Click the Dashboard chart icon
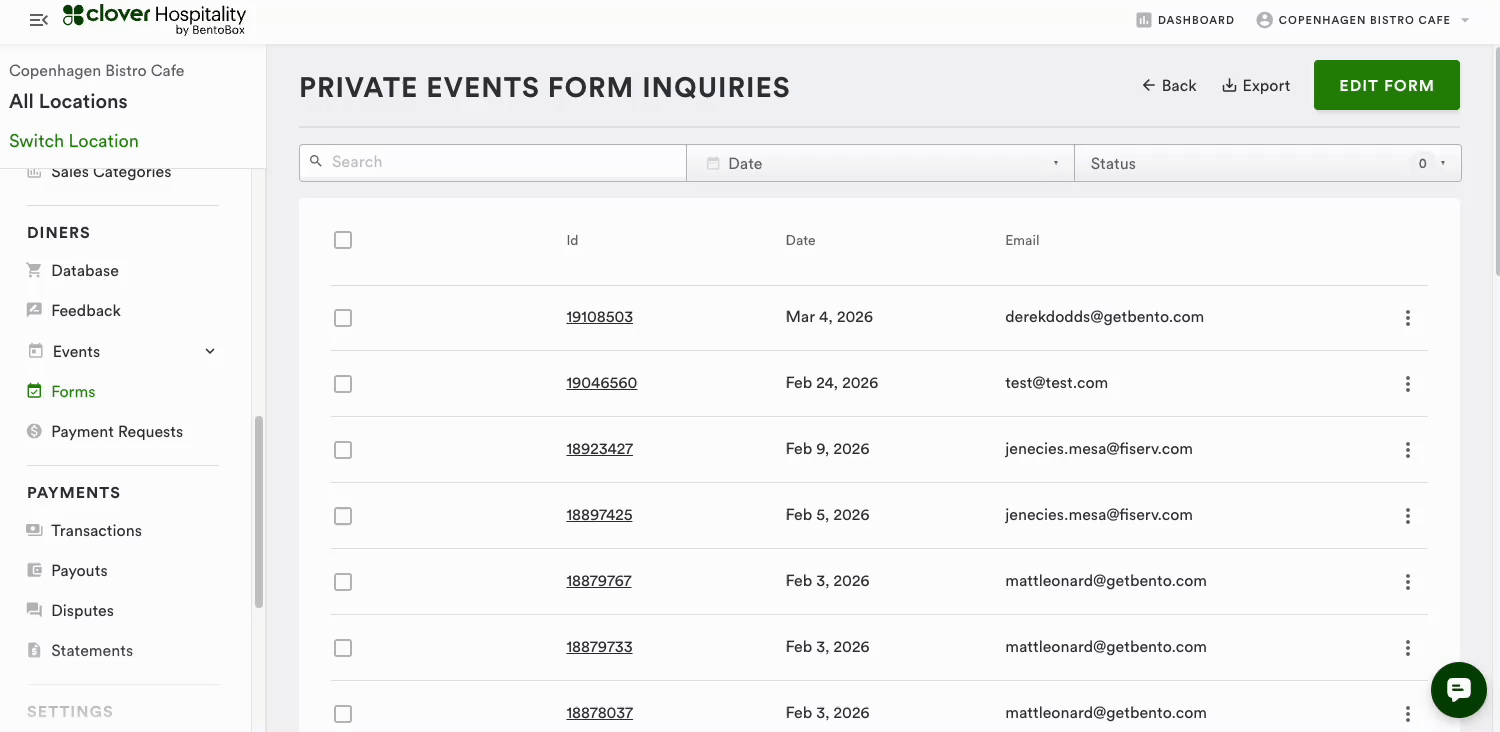 coord(1144,20)
